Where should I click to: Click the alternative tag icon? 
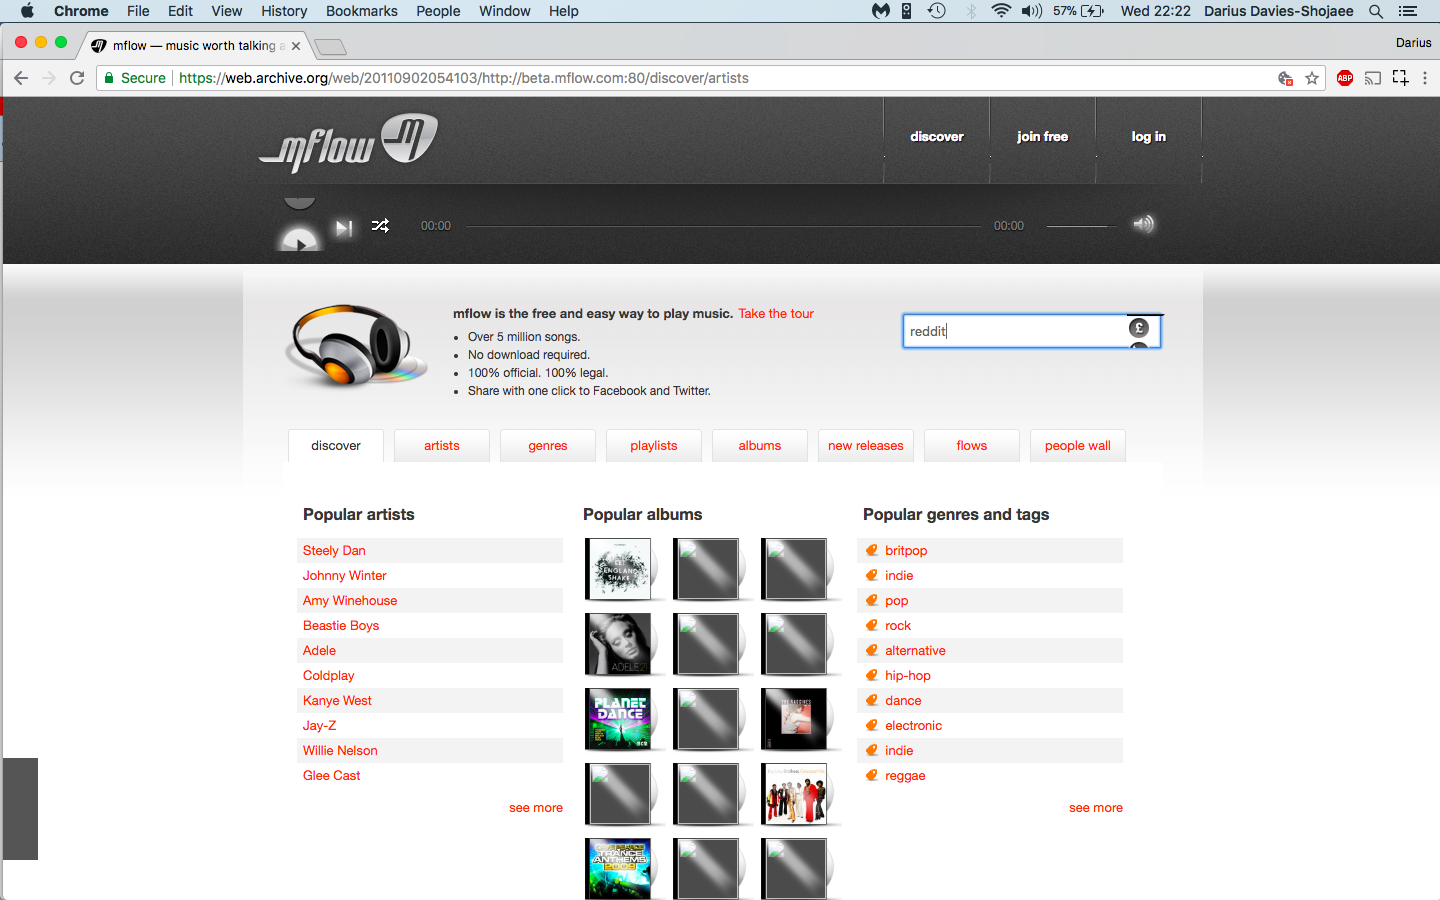872,650
